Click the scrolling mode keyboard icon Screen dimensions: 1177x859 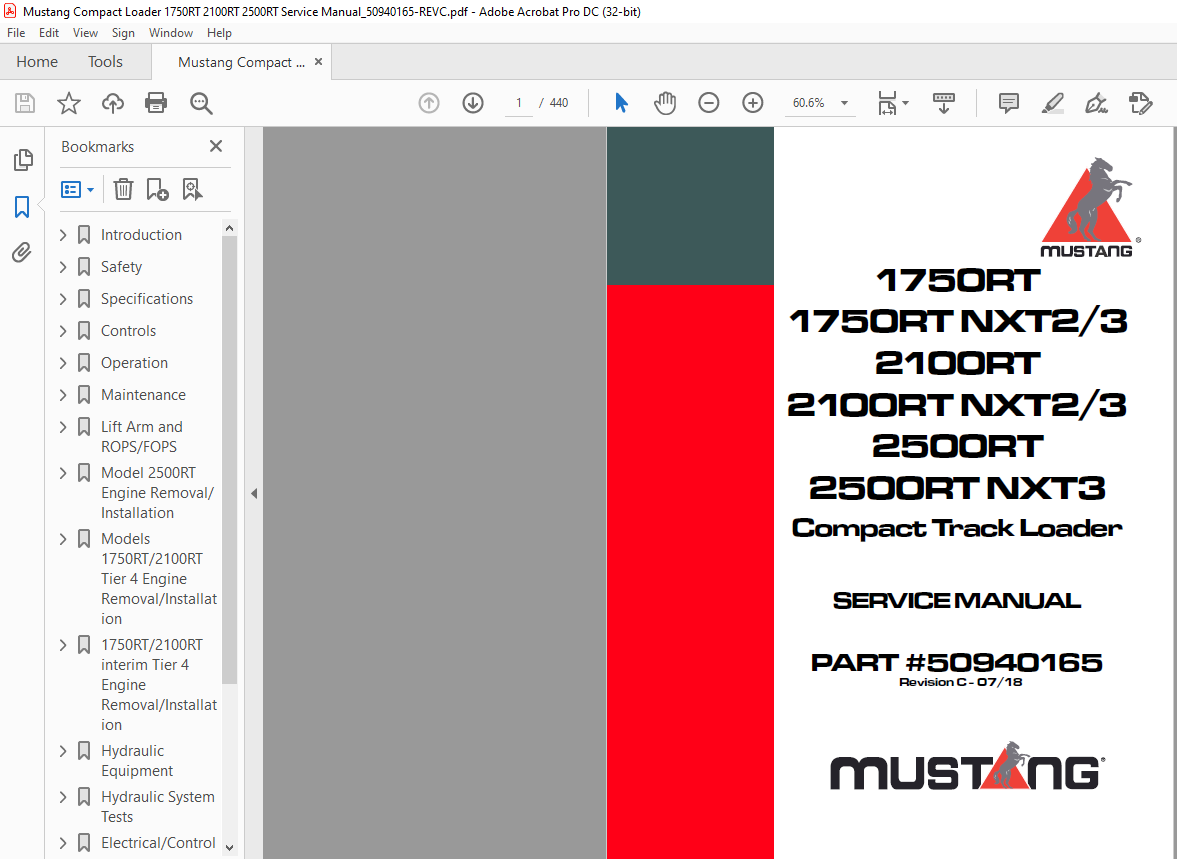point(944,103)
